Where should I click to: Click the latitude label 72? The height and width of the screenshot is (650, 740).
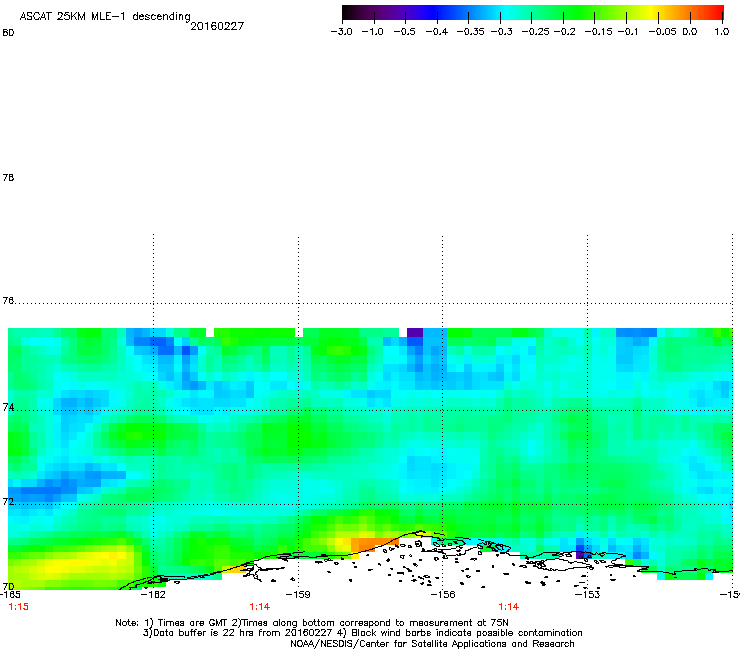click(x=8, y=501)
